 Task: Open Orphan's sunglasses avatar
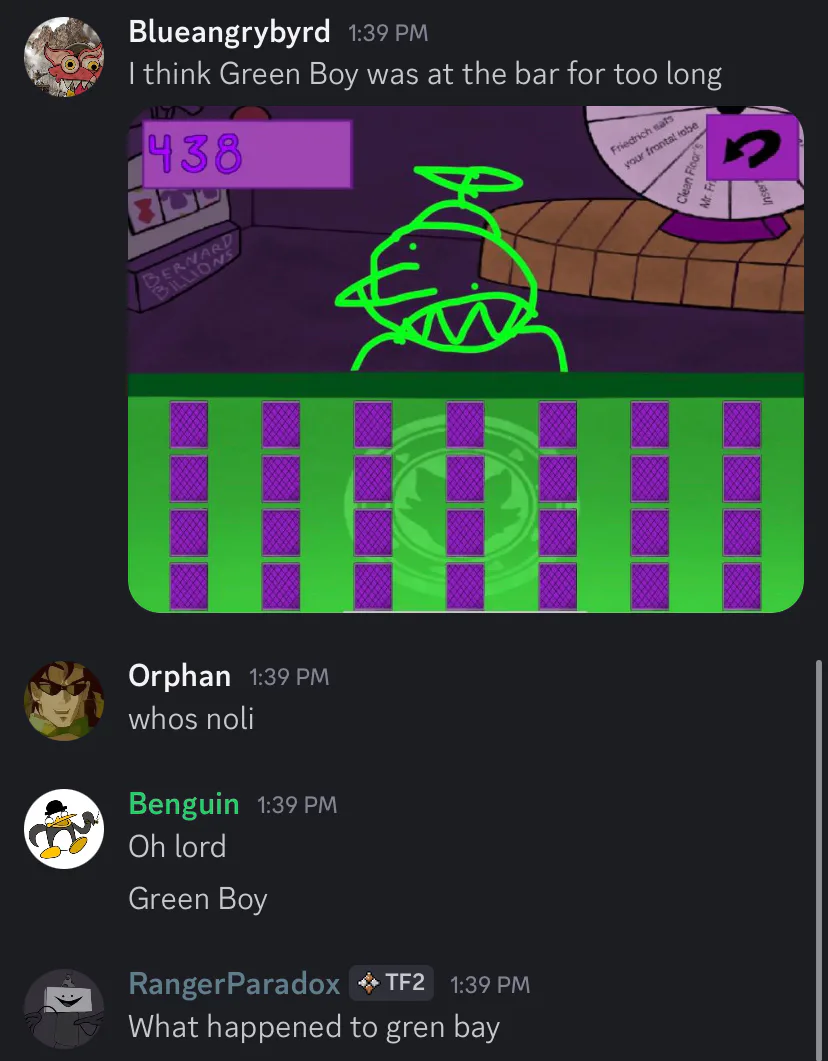64,701
